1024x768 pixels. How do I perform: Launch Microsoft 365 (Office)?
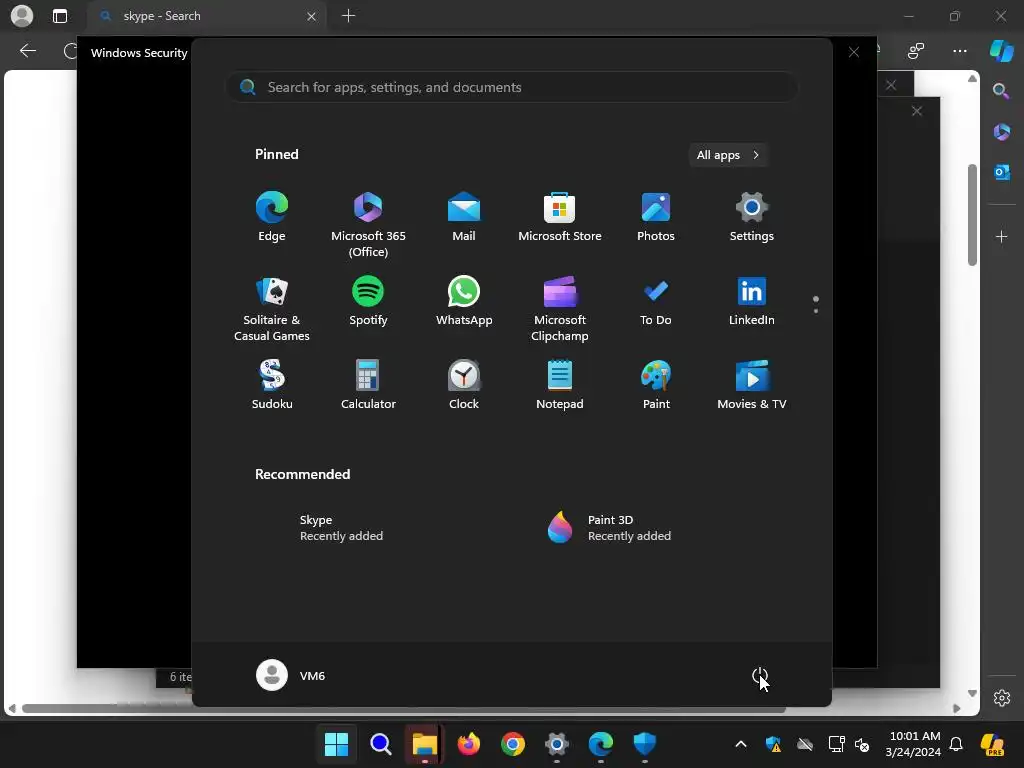tap(368, 225)
